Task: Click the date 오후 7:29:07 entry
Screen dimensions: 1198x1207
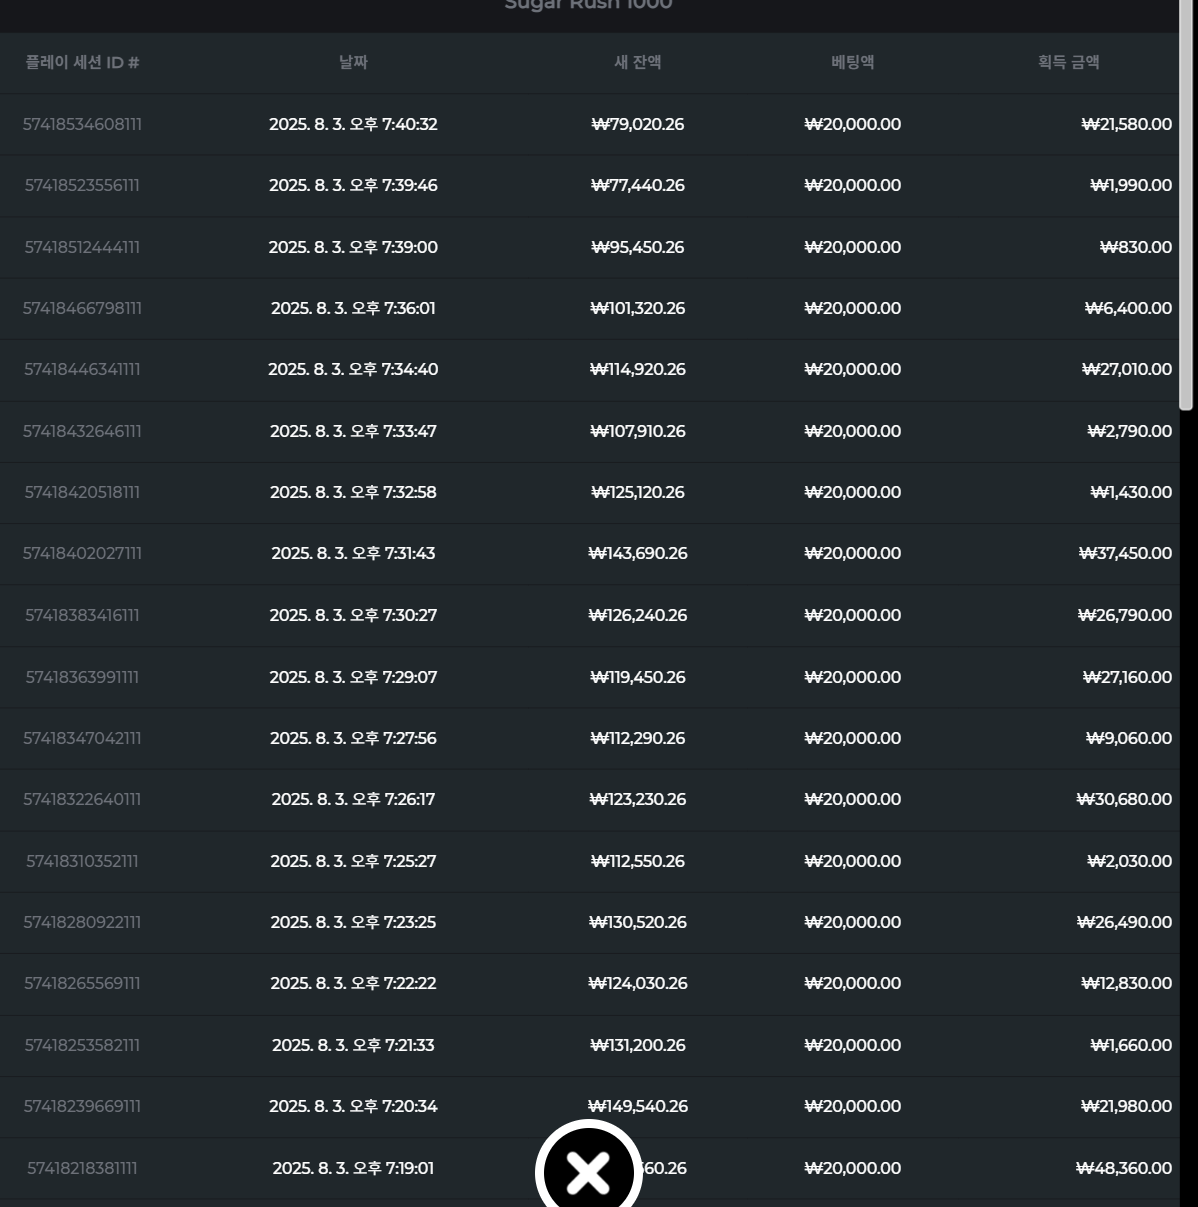Action: (x=353, y=677)
